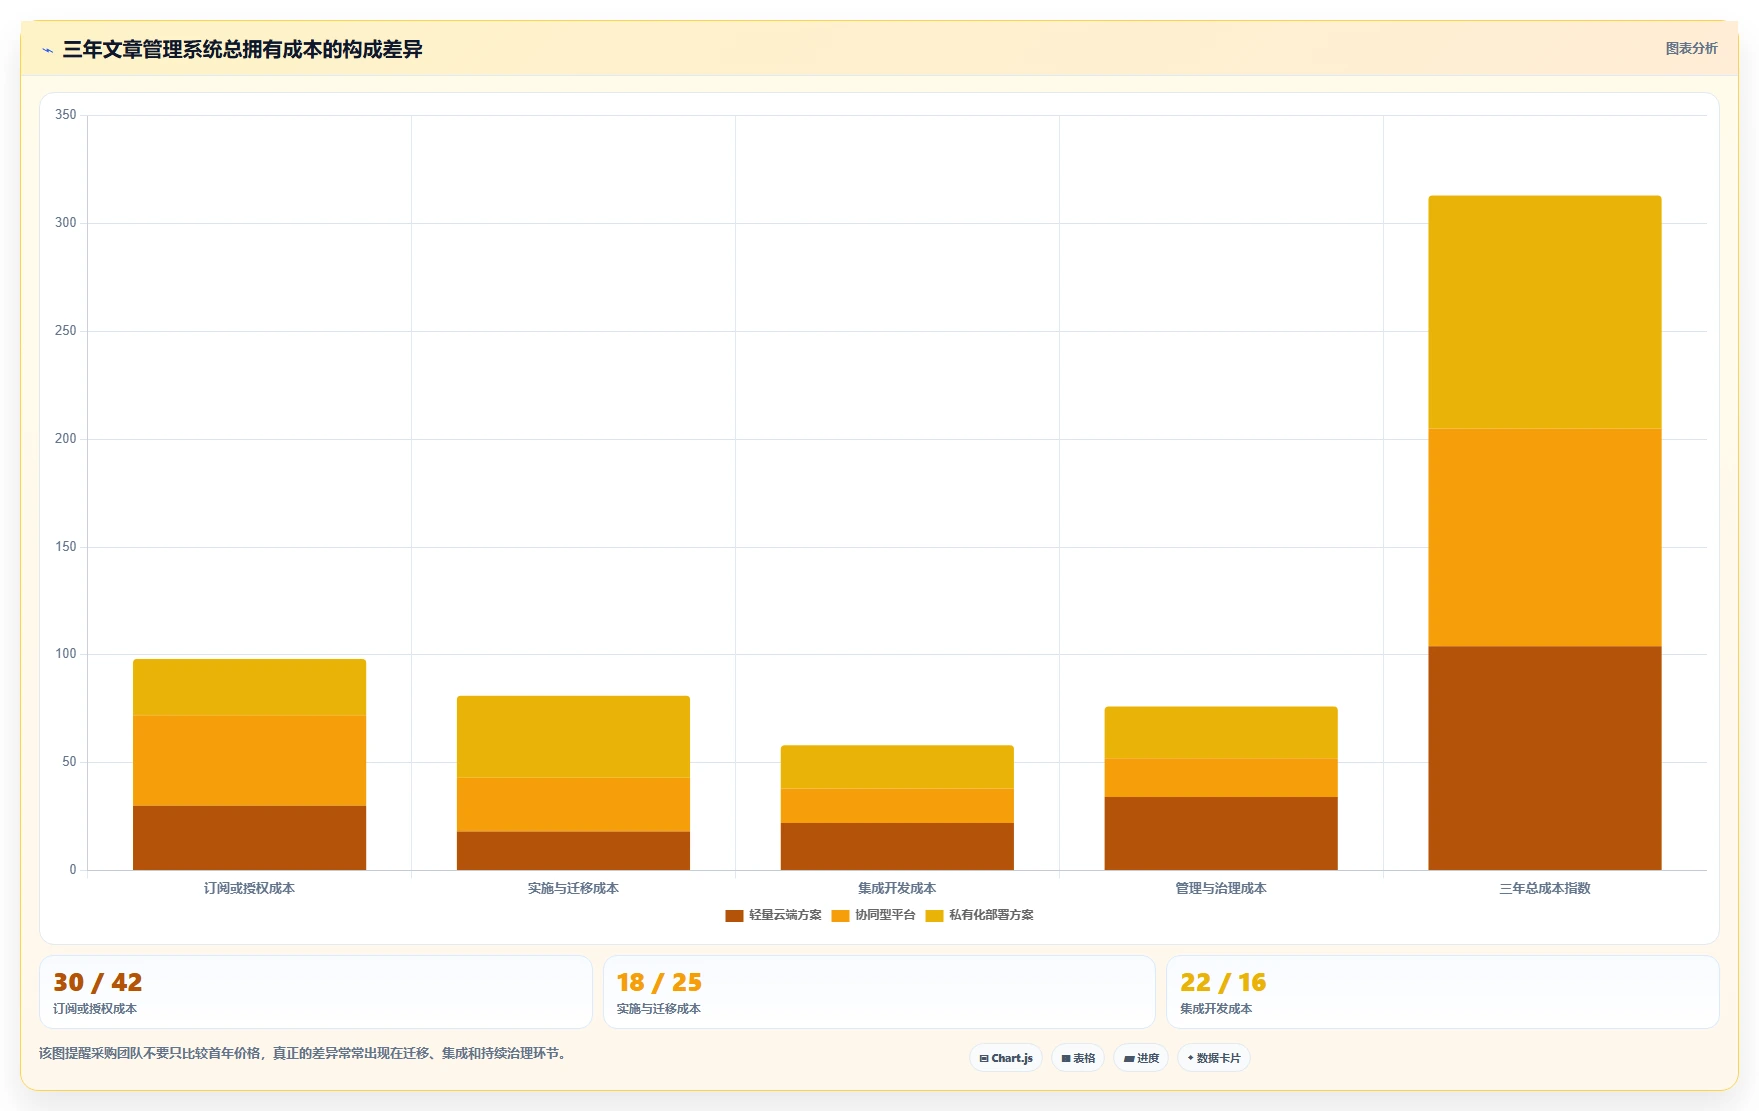The width and height of the screenshot is (1759, 1111).
Task: Click the footer note beginning 该图提醒采购团队
Action: 305,1053
